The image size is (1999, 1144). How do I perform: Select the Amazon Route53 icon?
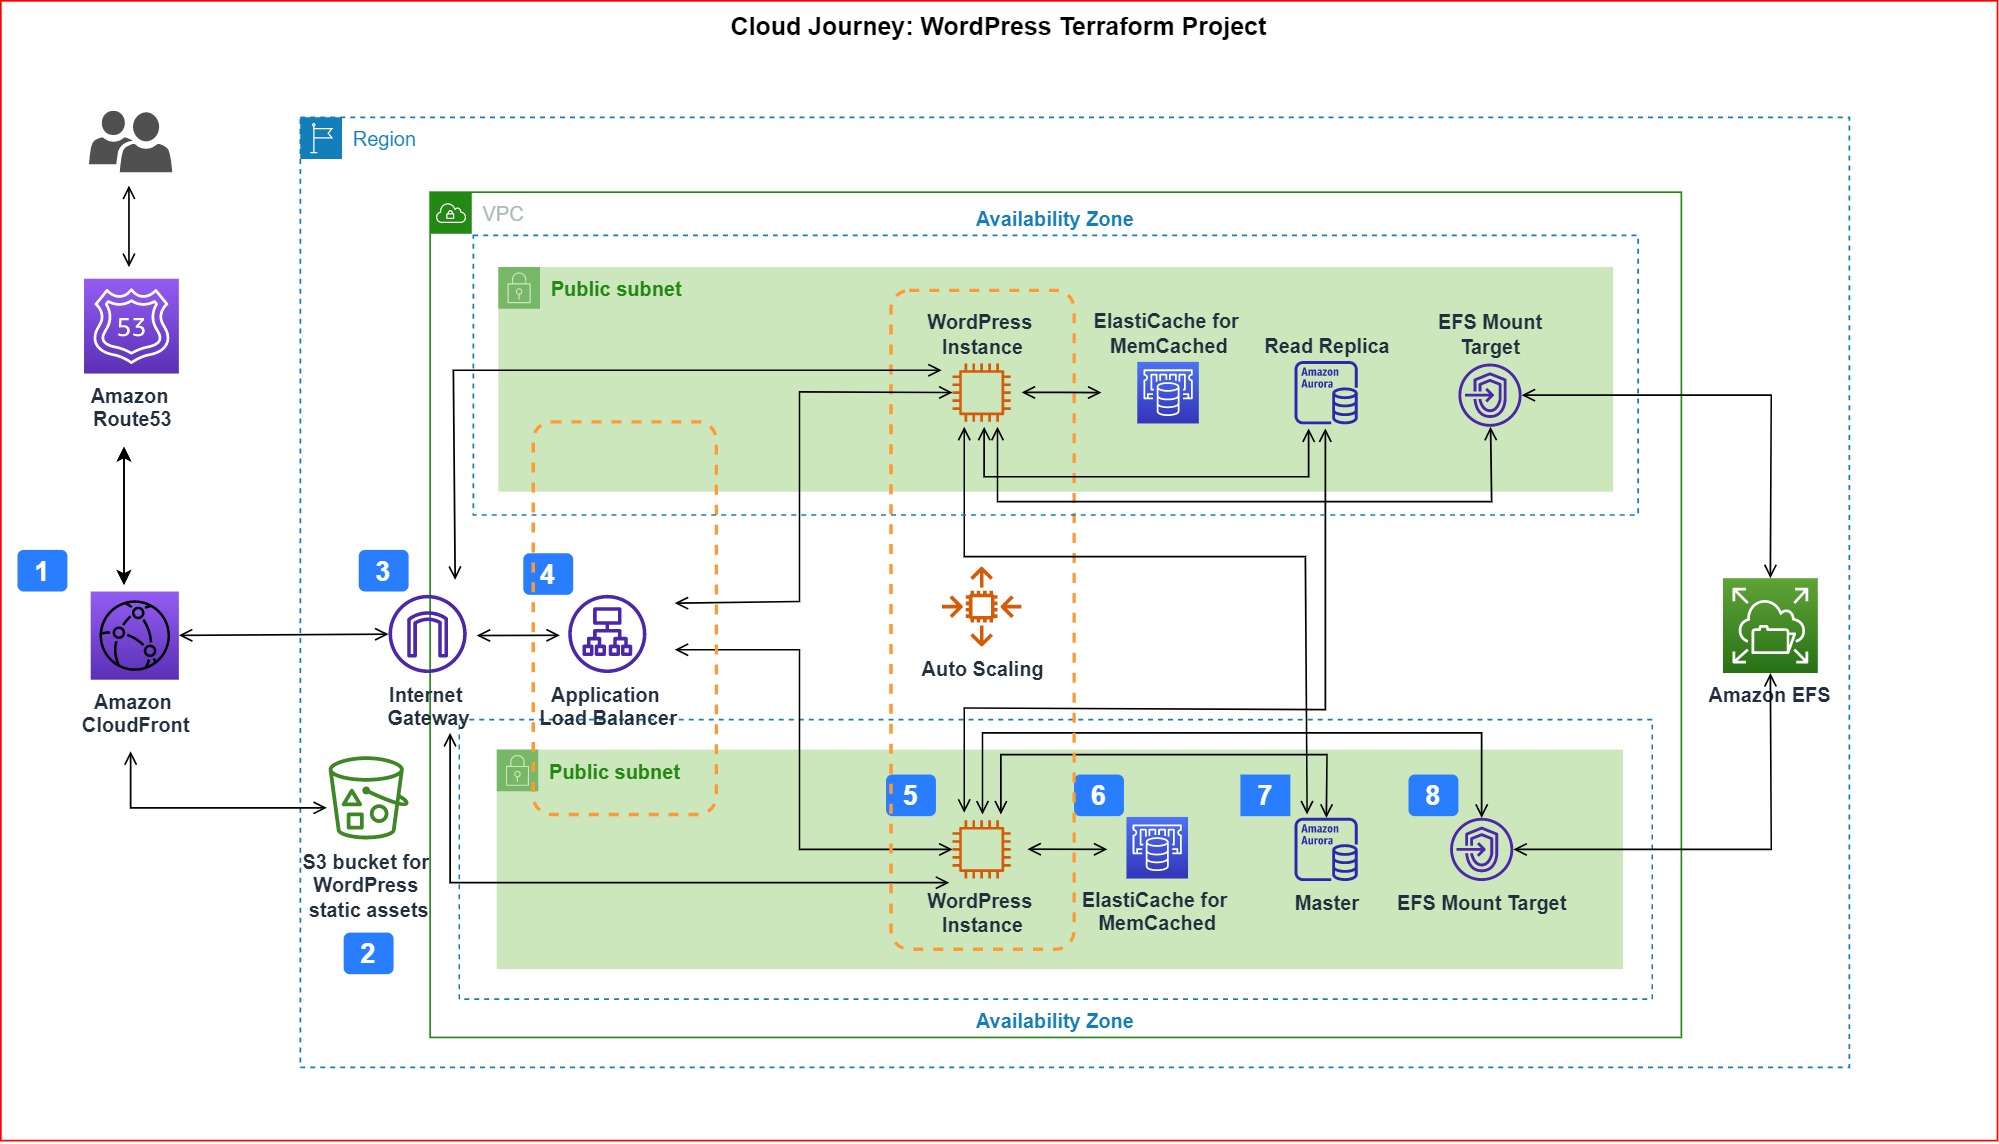(131, 326)
